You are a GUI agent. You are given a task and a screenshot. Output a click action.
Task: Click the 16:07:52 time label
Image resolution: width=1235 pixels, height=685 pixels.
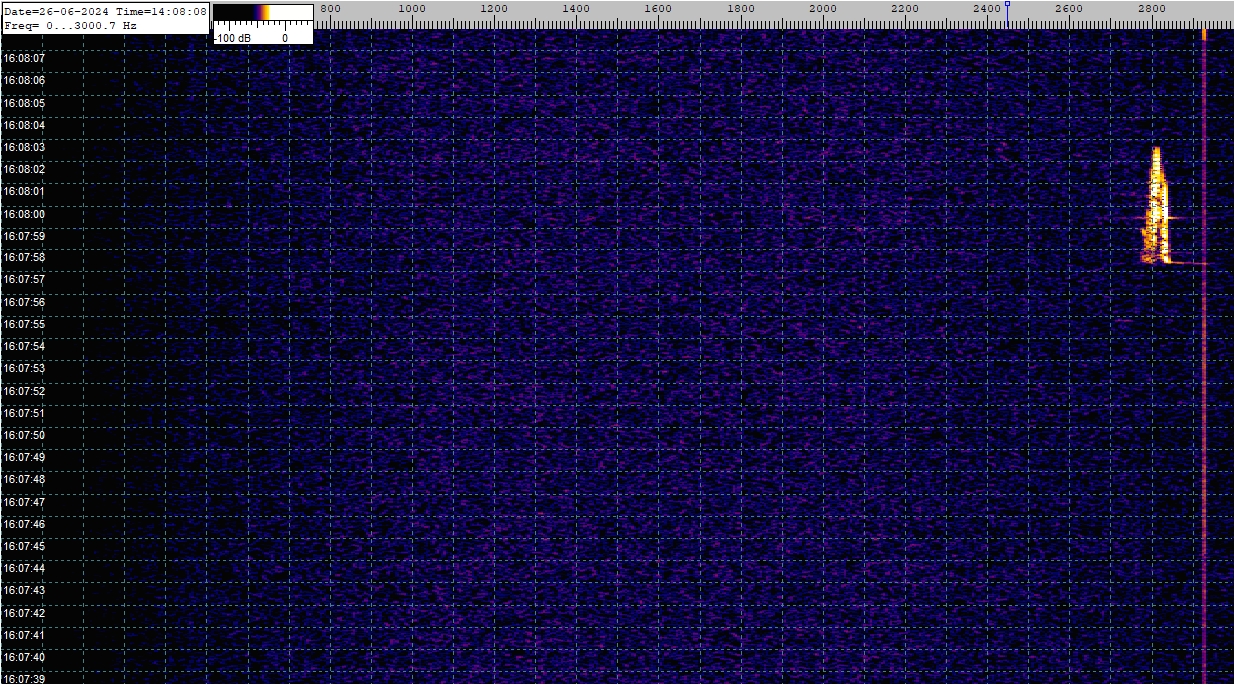24,391
